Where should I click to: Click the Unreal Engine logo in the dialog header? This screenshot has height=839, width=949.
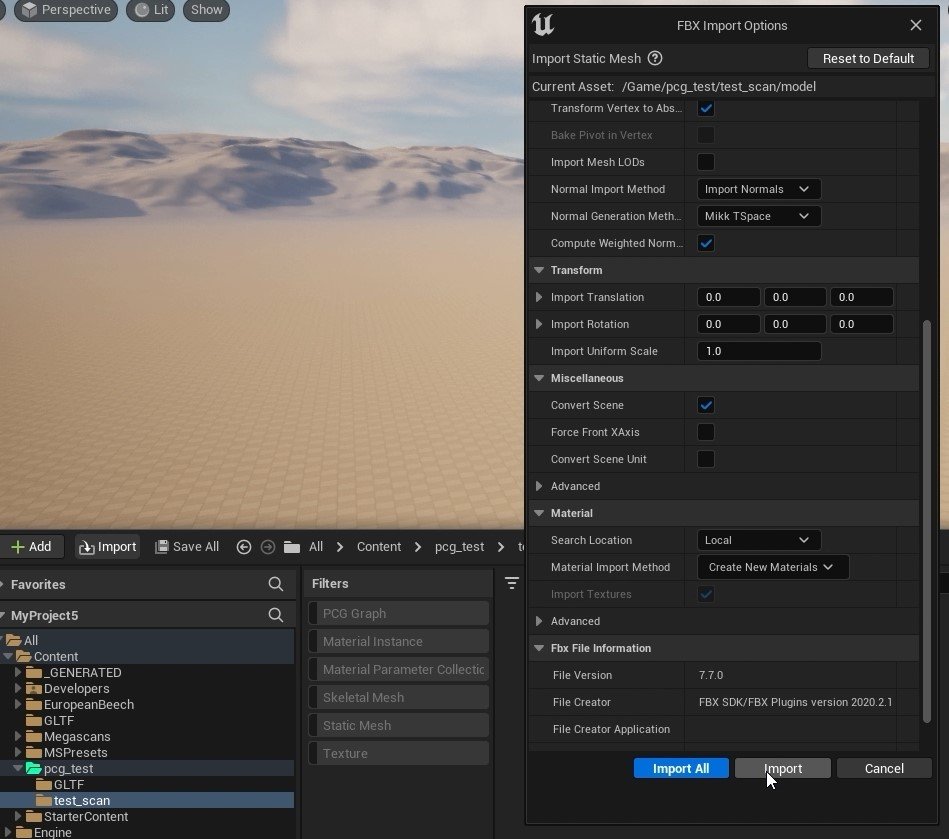542,25
